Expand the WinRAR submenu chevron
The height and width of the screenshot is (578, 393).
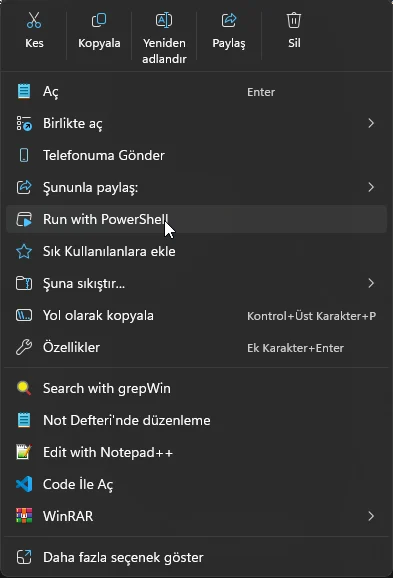point(371,516)
